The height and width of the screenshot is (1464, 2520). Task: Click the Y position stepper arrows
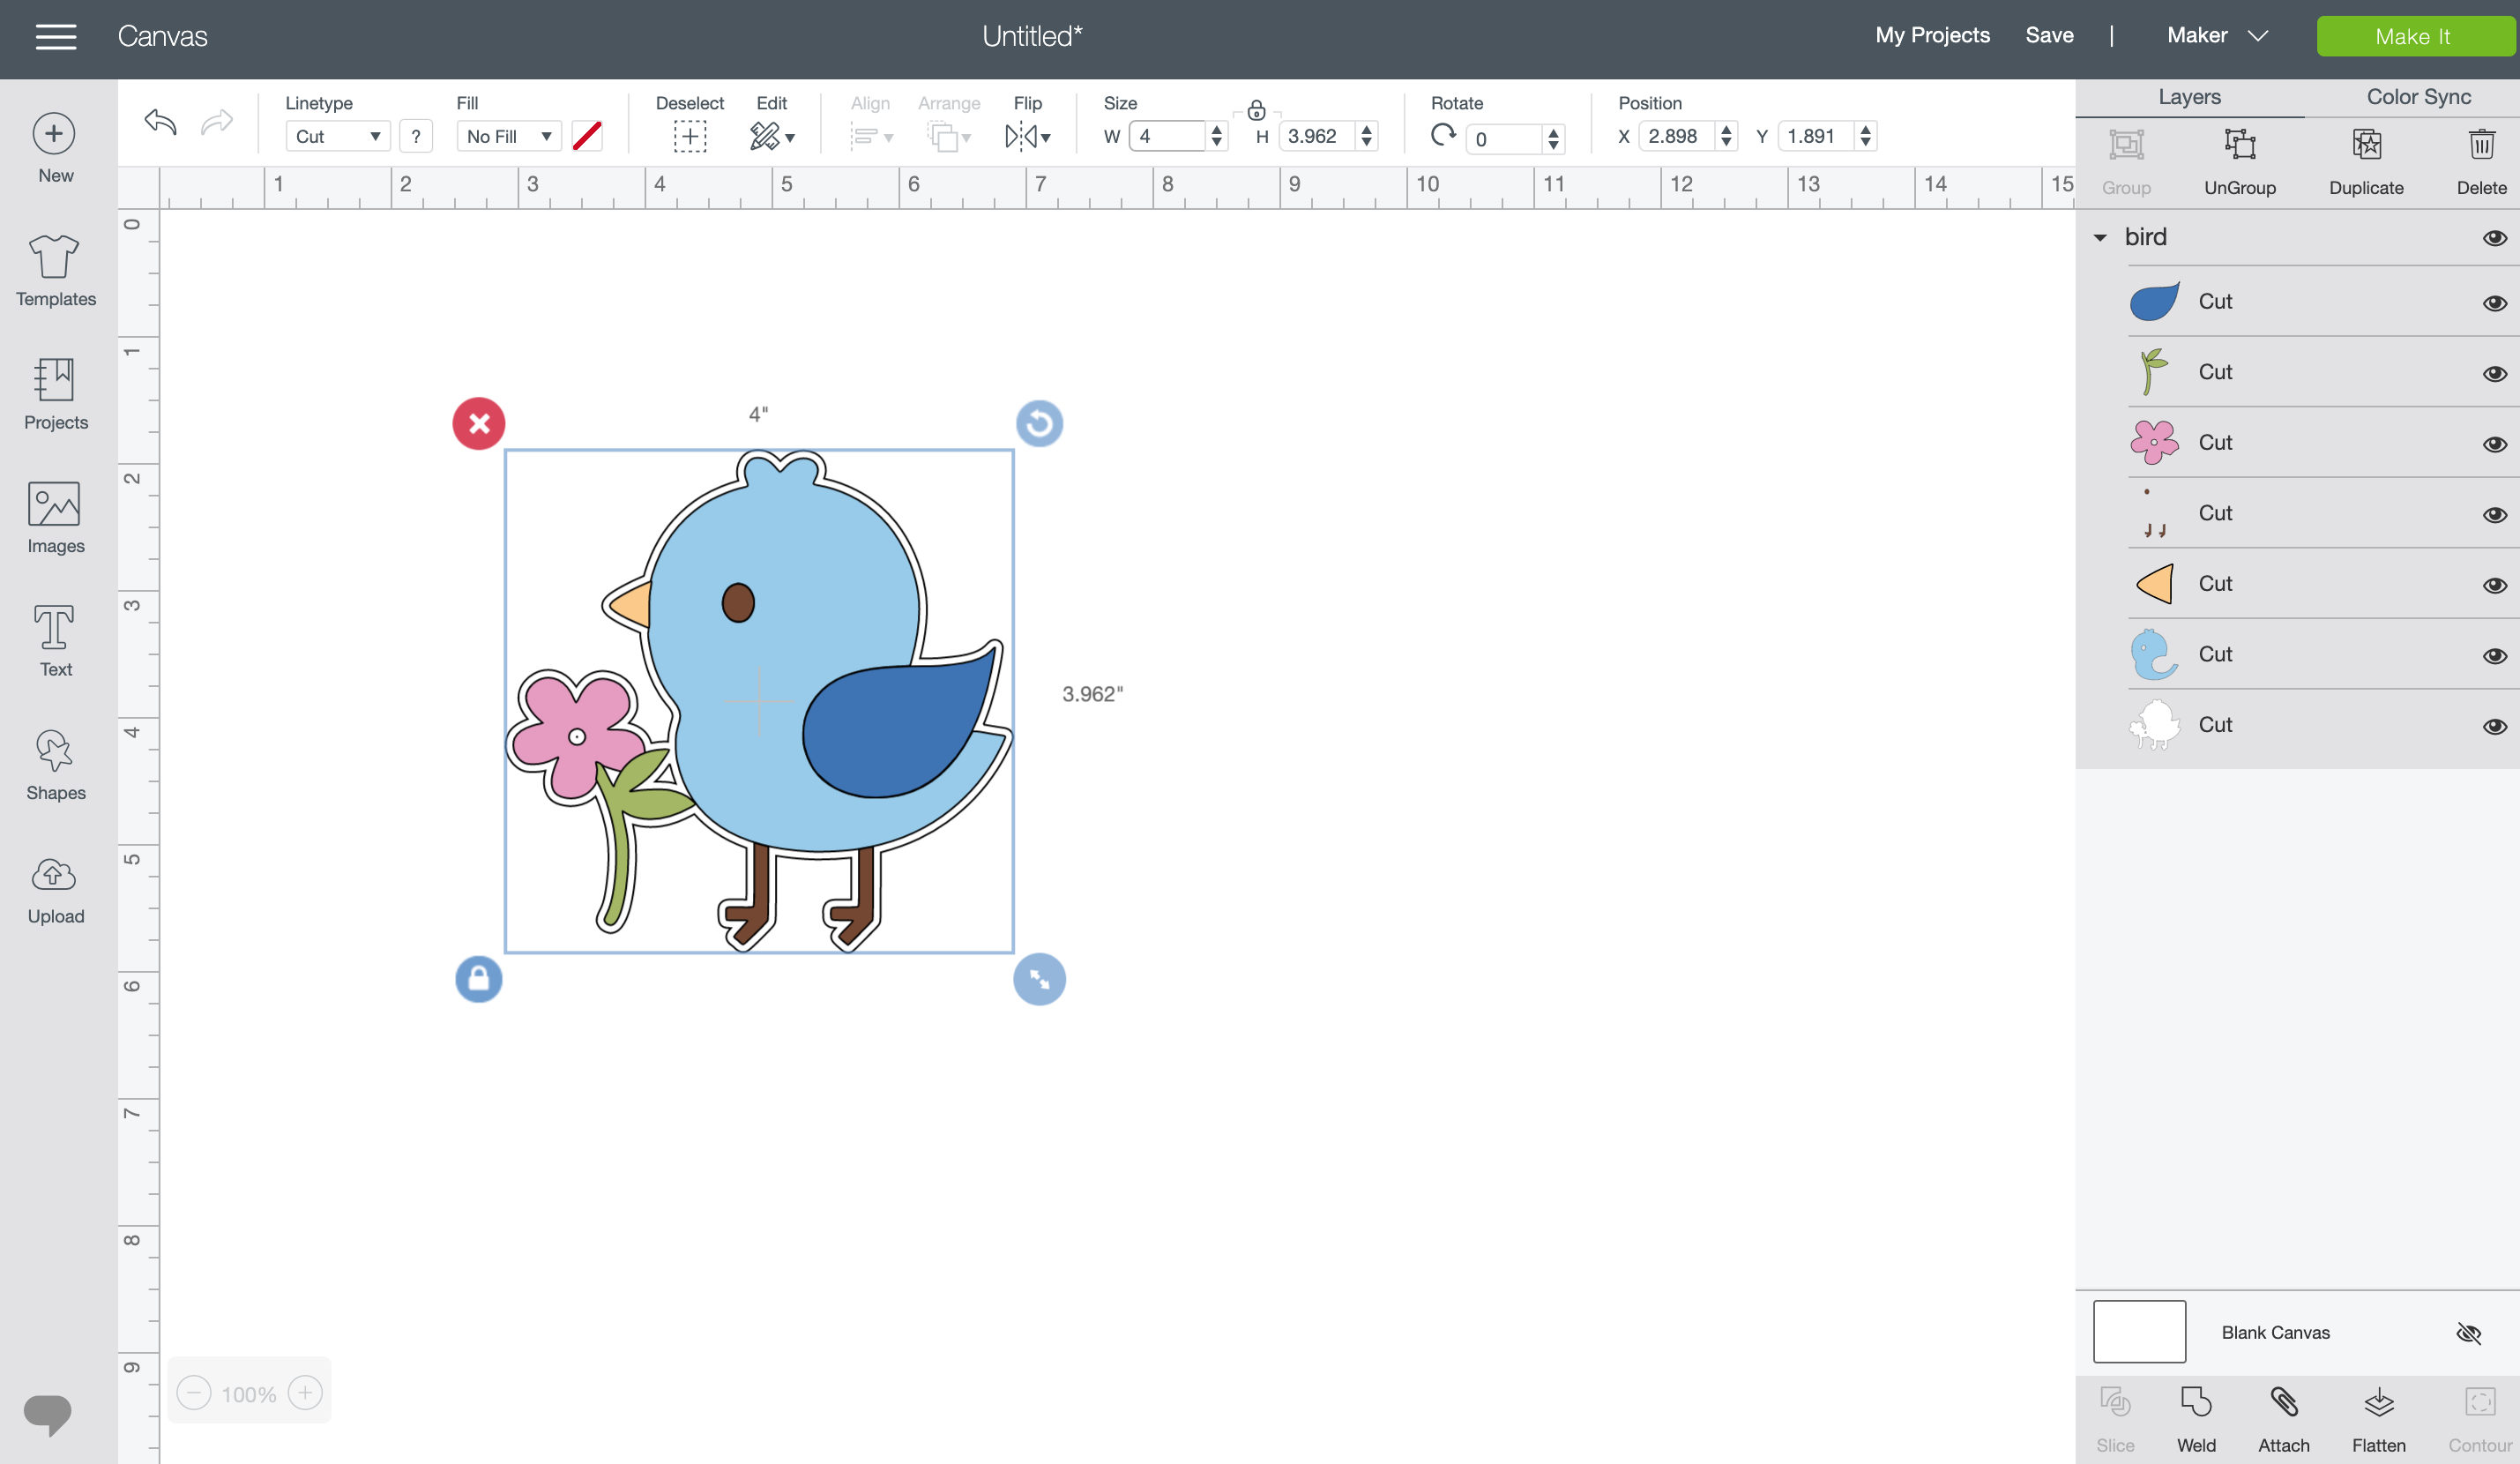(x=1865, y=136)
